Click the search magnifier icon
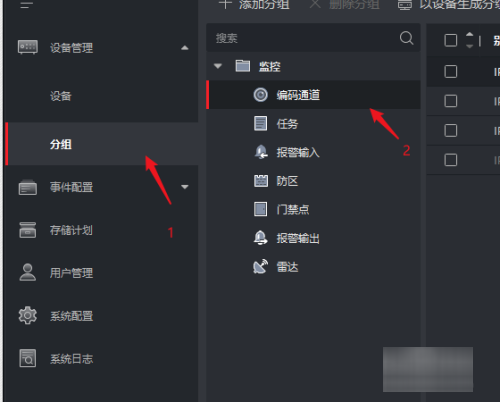Screen dimensions: 500x402 coord(406,38)
